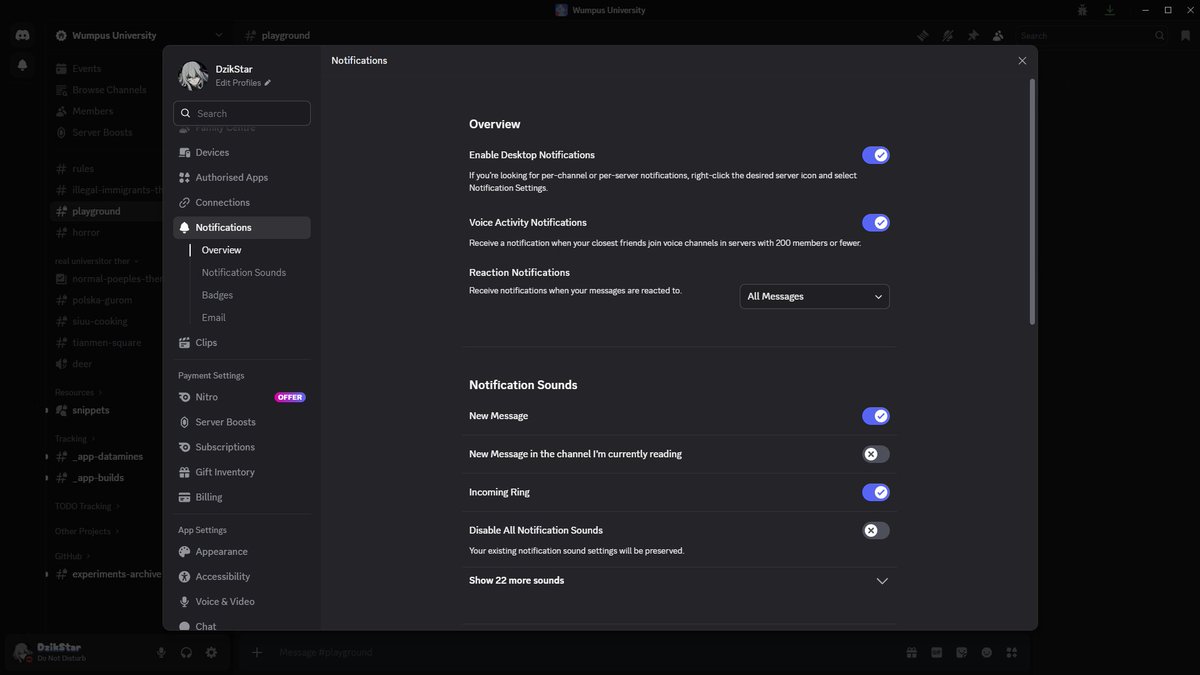Expand Show 22 more sounds
The width and height of the screenshot is (1200, 675).
pyautogui.click(x=679, y=580)
